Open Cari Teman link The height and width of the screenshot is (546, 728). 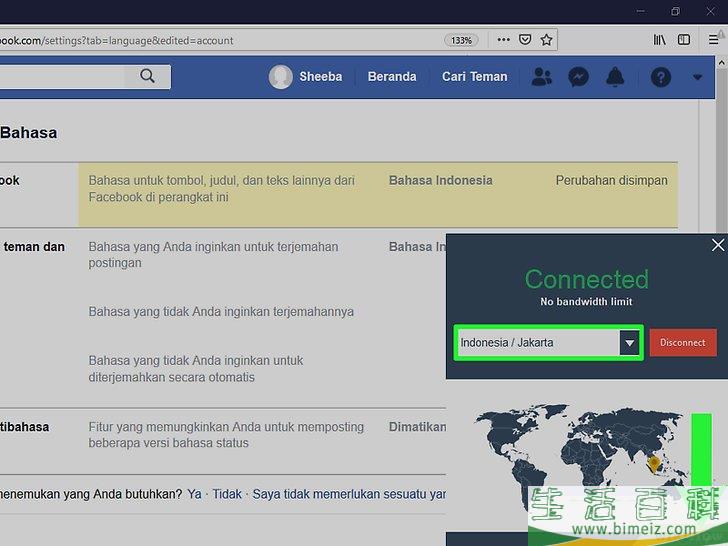pos(474,77)
